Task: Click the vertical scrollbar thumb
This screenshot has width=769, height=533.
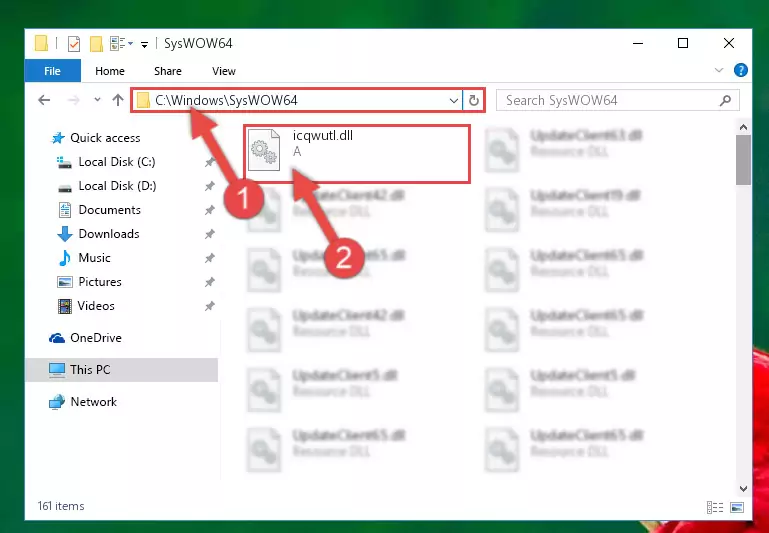Action: pyautogui.click(x=743, y=160)
